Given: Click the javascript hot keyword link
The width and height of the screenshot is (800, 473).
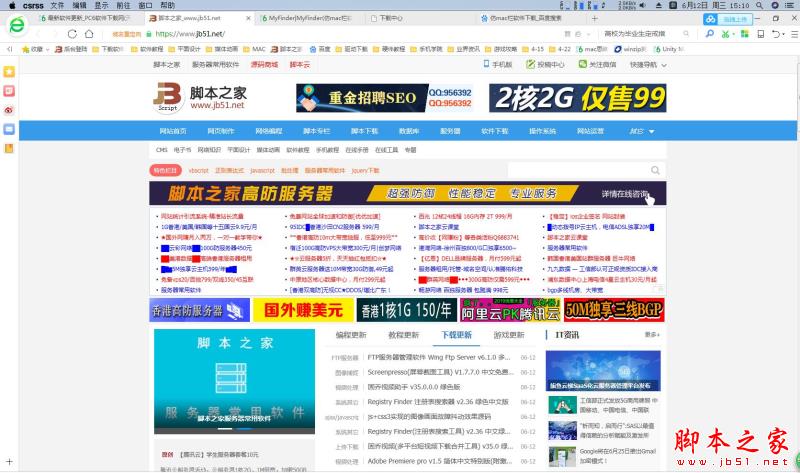Looking at the screenshot, I should point(262,170).
